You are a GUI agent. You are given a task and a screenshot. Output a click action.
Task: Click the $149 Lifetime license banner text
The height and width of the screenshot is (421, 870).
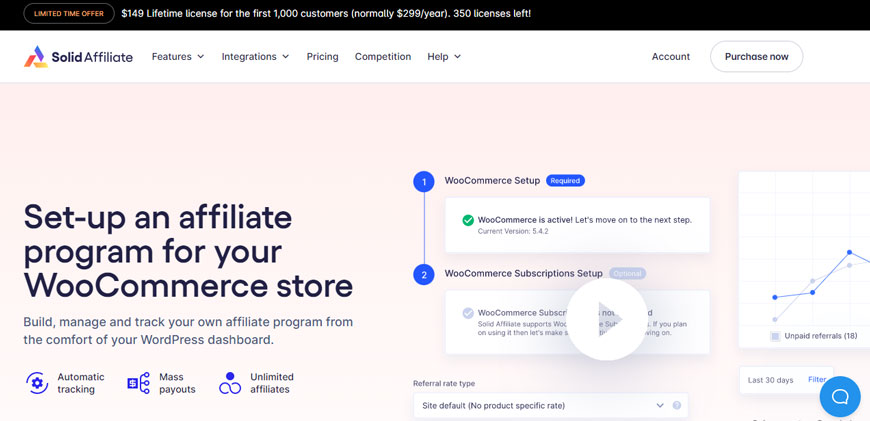coord(326,14)
